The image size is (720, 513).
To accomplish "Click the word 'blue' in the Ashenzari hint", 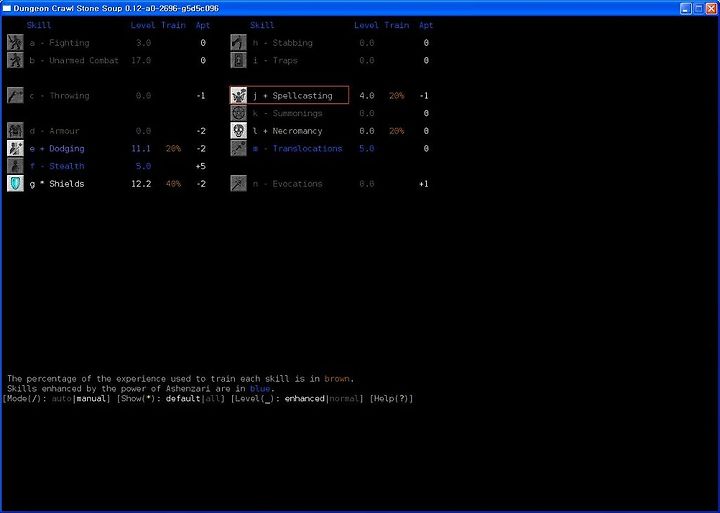I will [x=260, y=389].
